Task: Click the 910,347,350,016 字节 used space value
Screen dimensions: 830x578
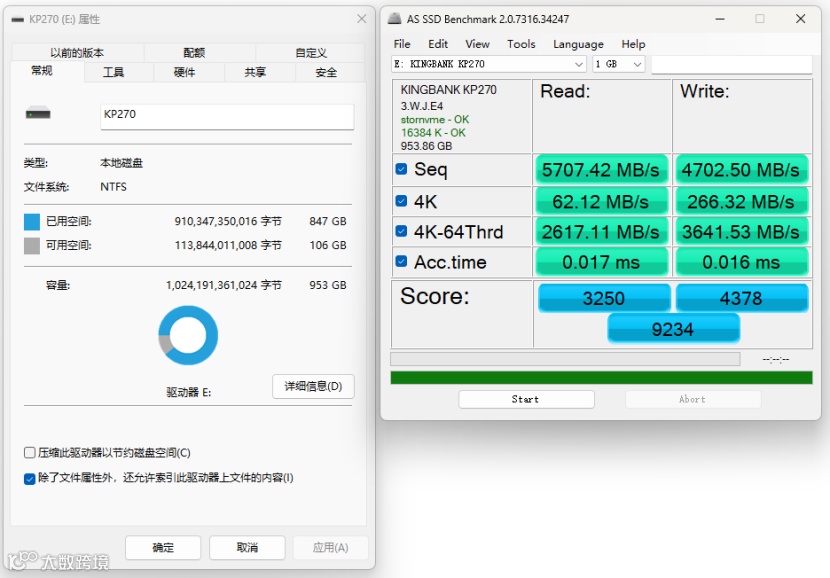Action: pos(228,221)
